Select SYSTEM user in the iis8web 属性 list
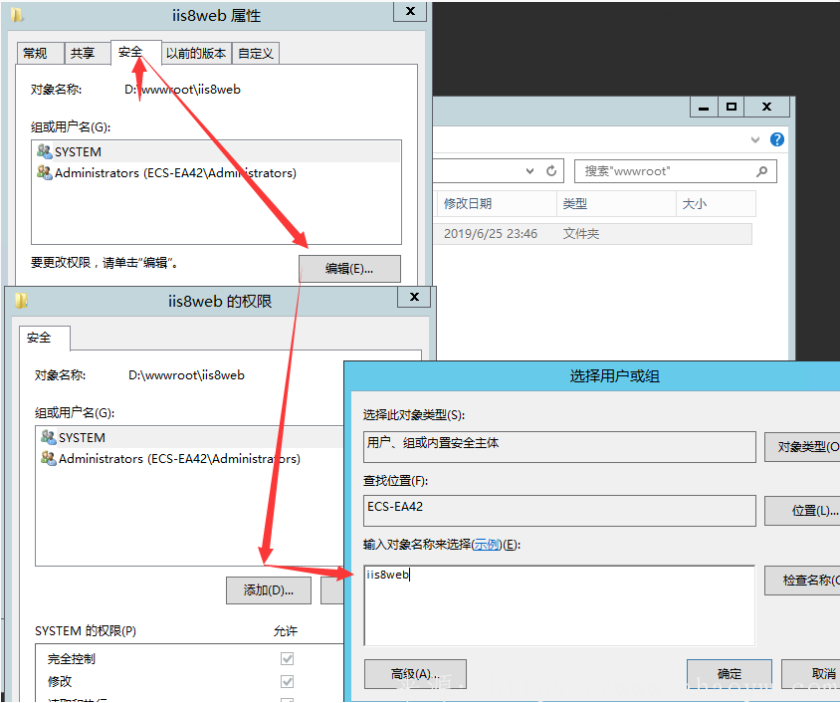The image size is (840, 703). 78,152
